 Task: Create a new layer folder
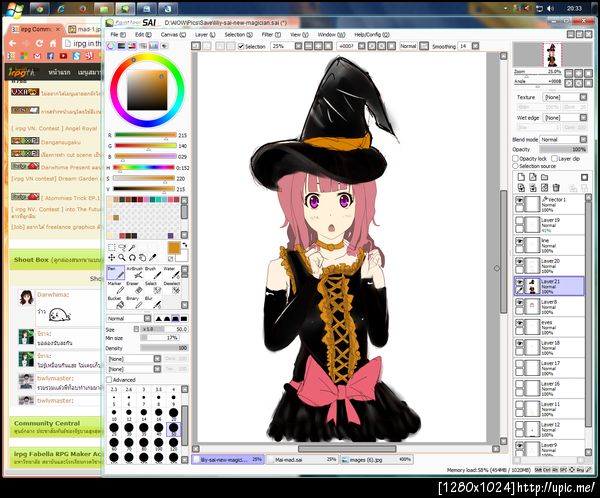[545, 177]
